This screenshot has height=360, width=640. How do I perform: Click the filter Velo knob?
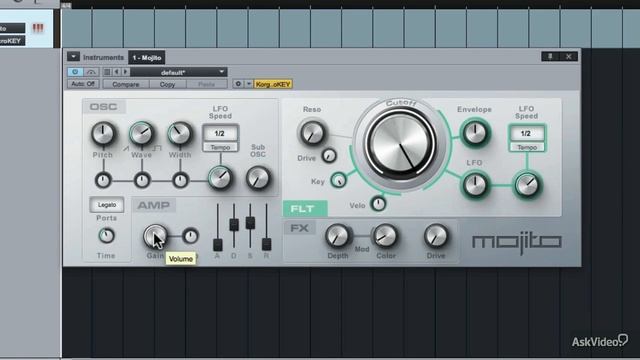click(378, 203)
